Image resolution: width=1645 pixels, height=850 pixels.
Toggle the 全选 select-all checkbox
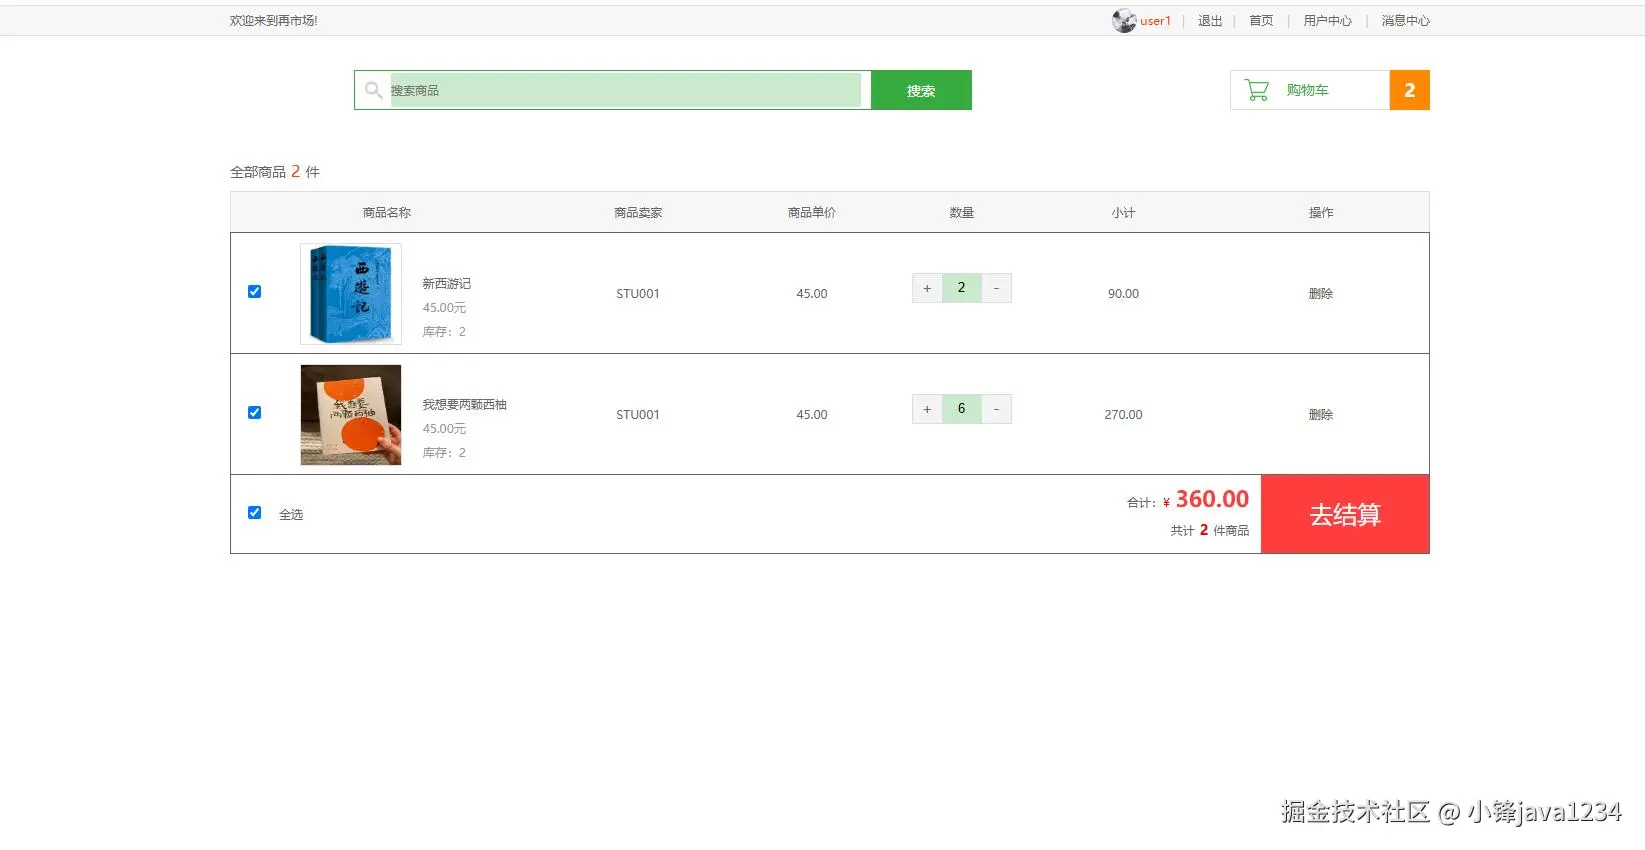(x=254, y=513)
